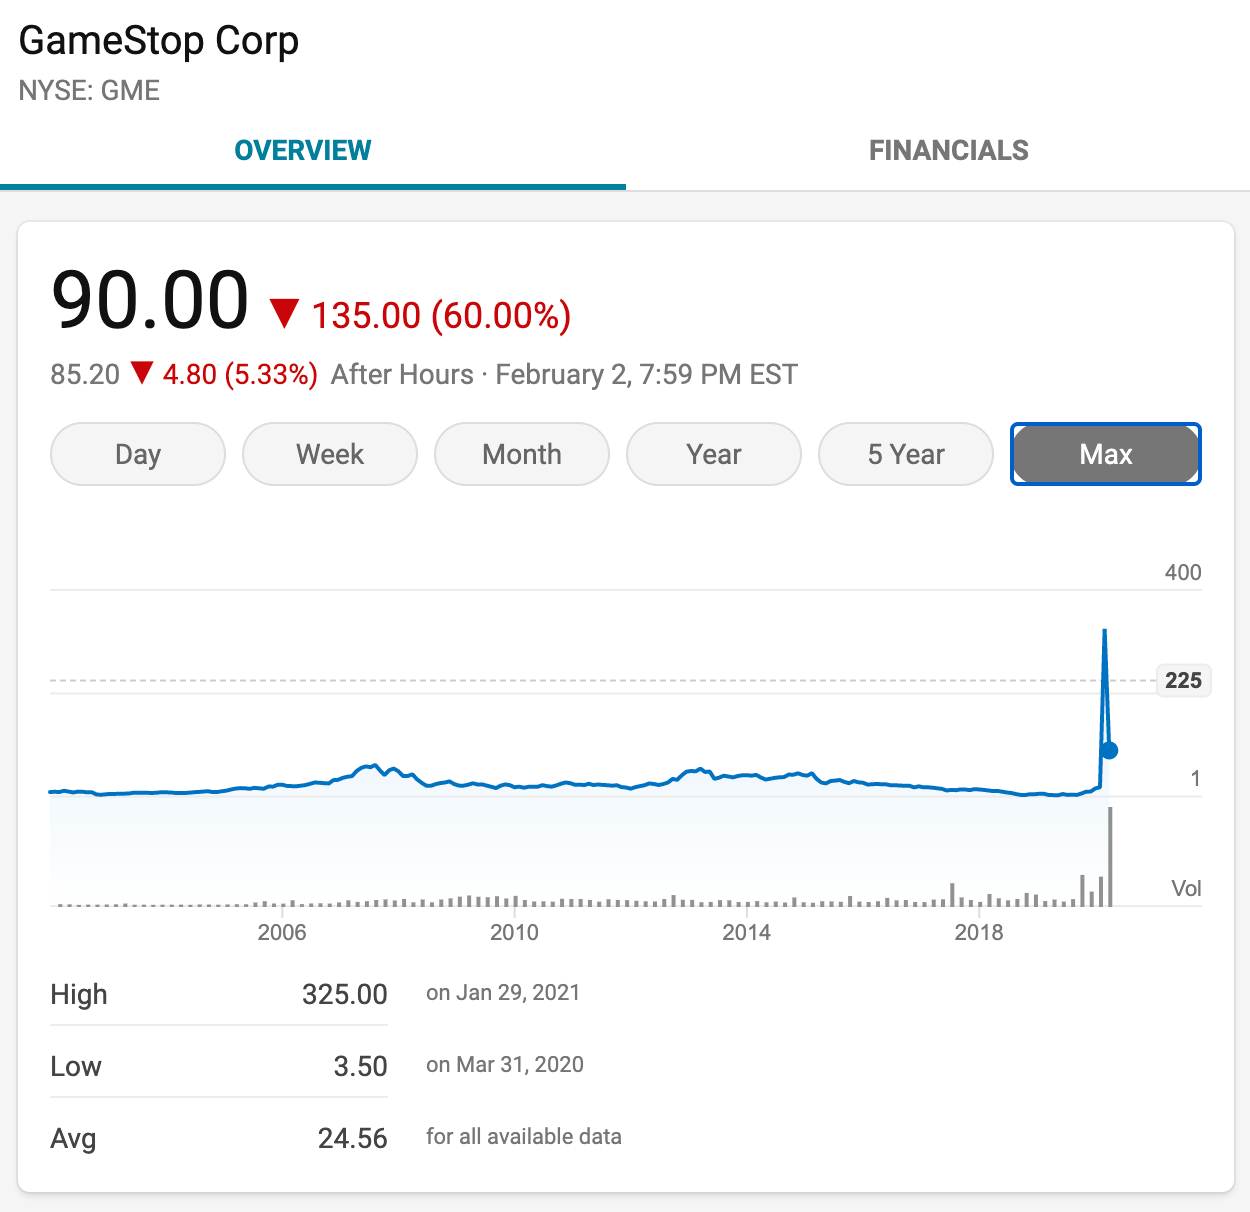The image size is (1250, 1212).
Task: Click the 2010 axis label
Action: pyautogui.click(x=514, y=932)
